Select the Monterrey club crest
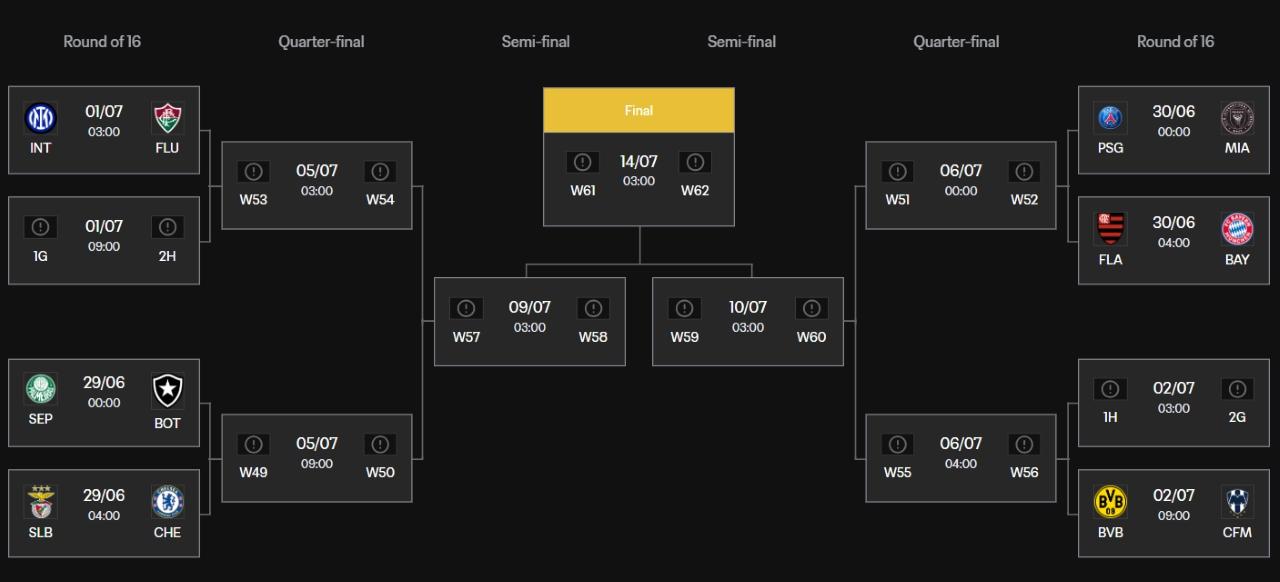The height and width of the screenshot is (582, 1280). point(1237,502)
